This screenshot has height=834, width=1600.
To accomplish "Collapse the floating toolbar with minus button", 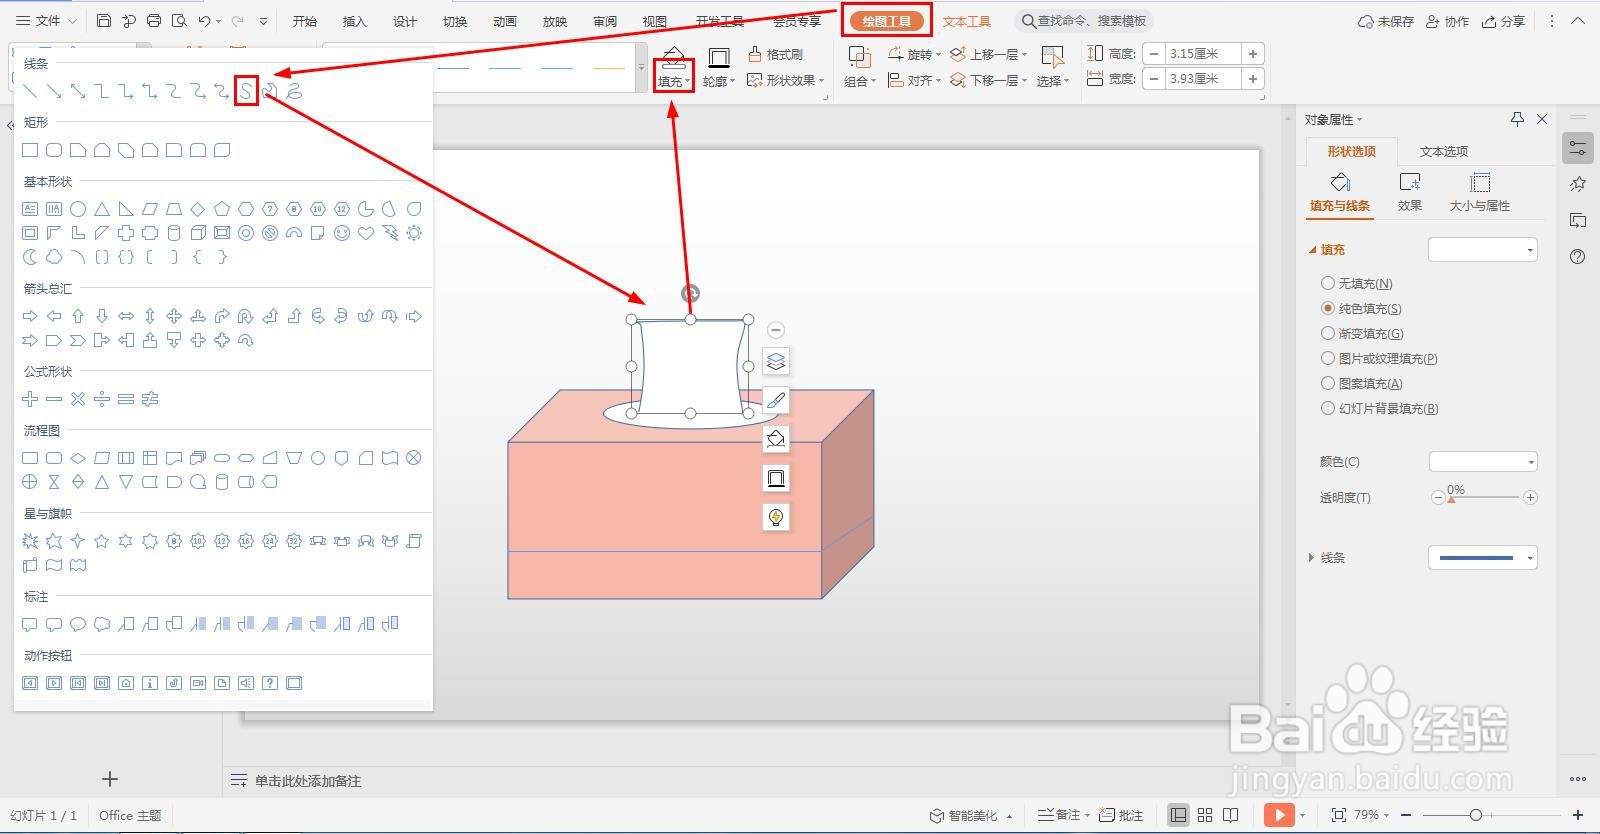I will [x=776, y=330].
